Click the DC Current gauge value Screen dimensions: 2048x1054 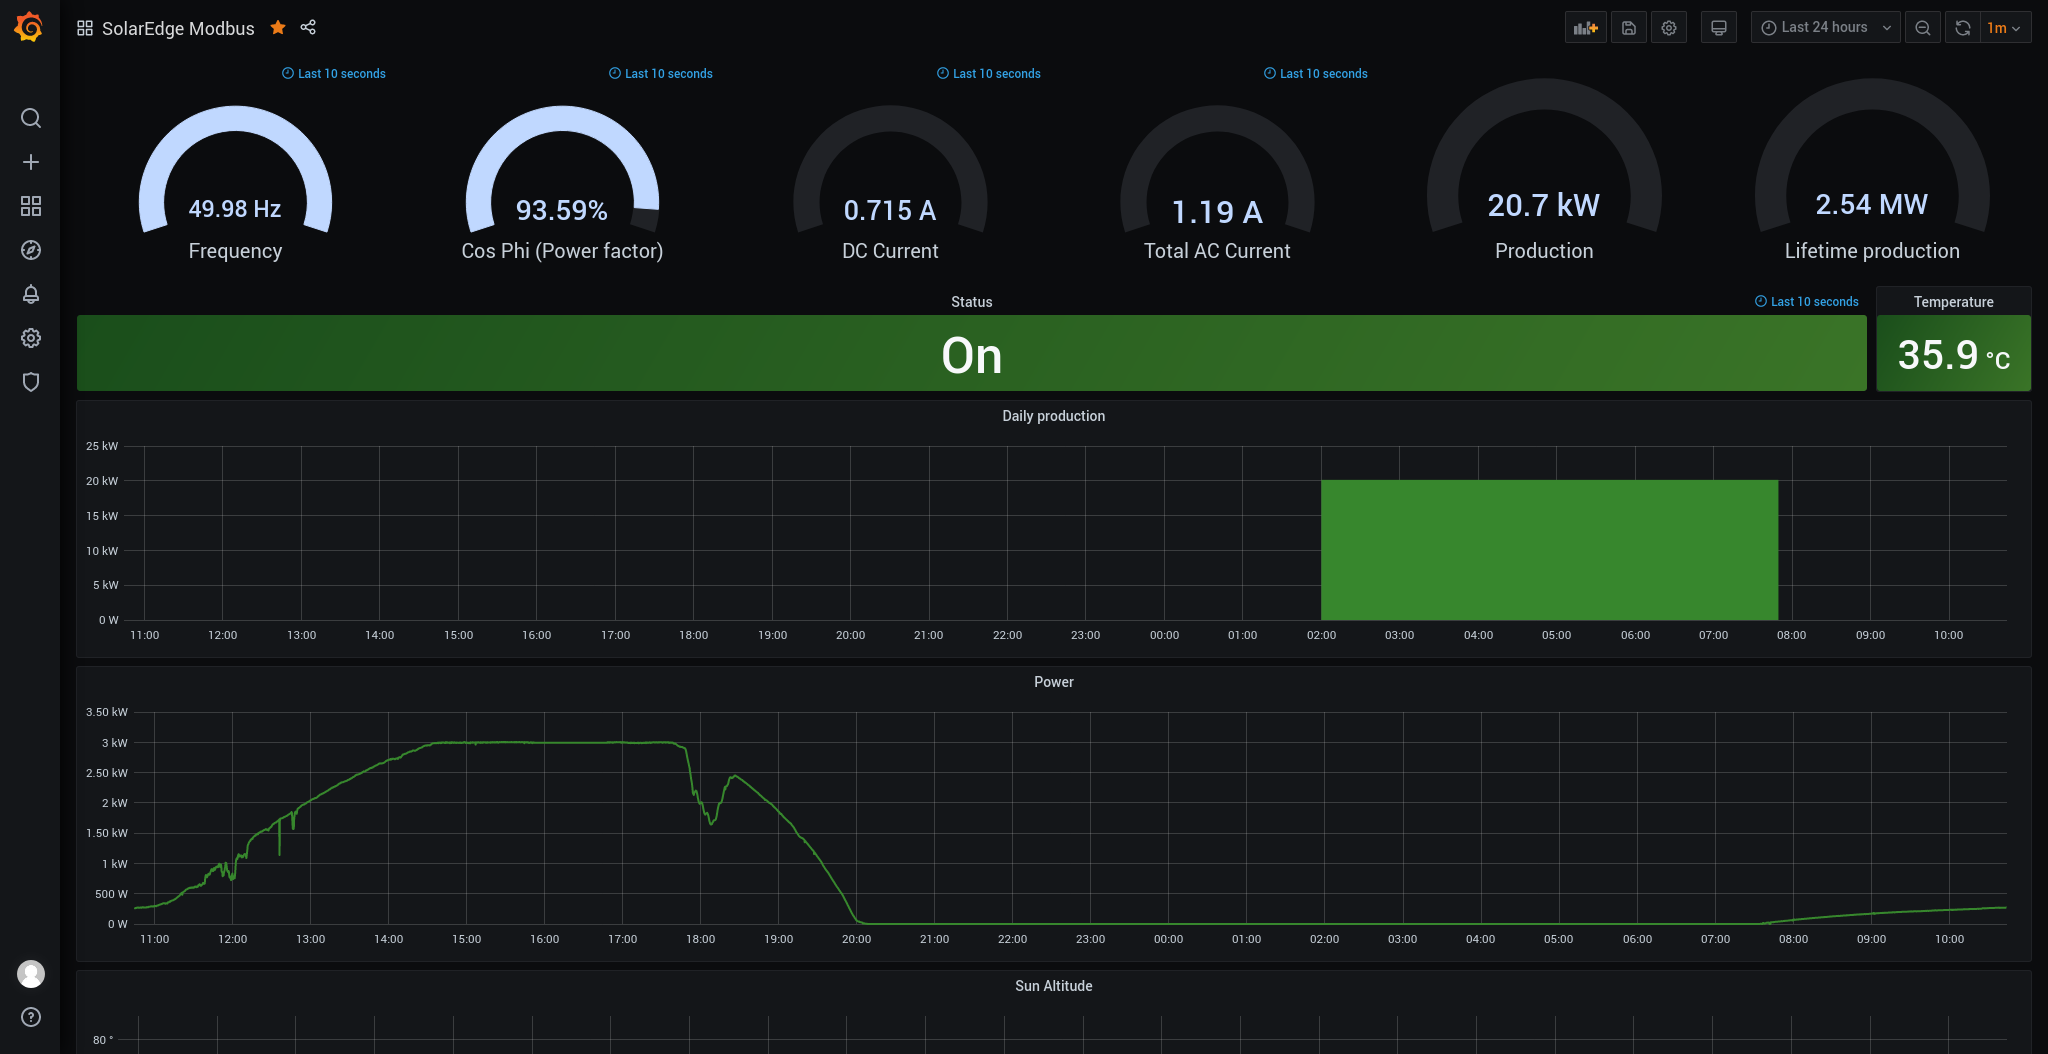(x=890, y=210)
